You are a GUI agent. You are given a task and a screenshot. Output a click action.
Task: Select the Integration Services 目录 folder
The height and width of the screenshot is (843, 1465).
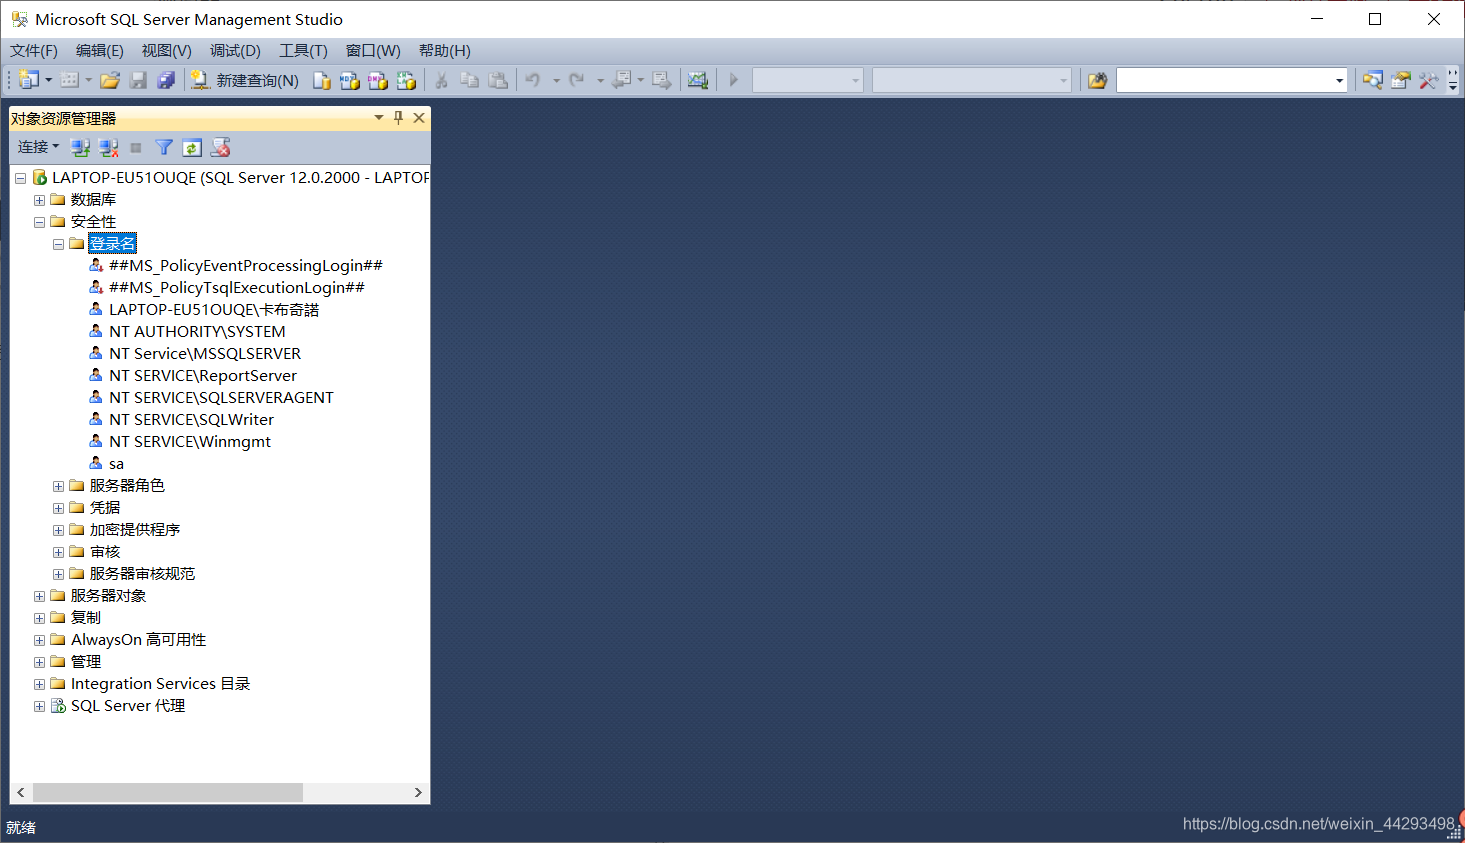click(x=160, y=684)
